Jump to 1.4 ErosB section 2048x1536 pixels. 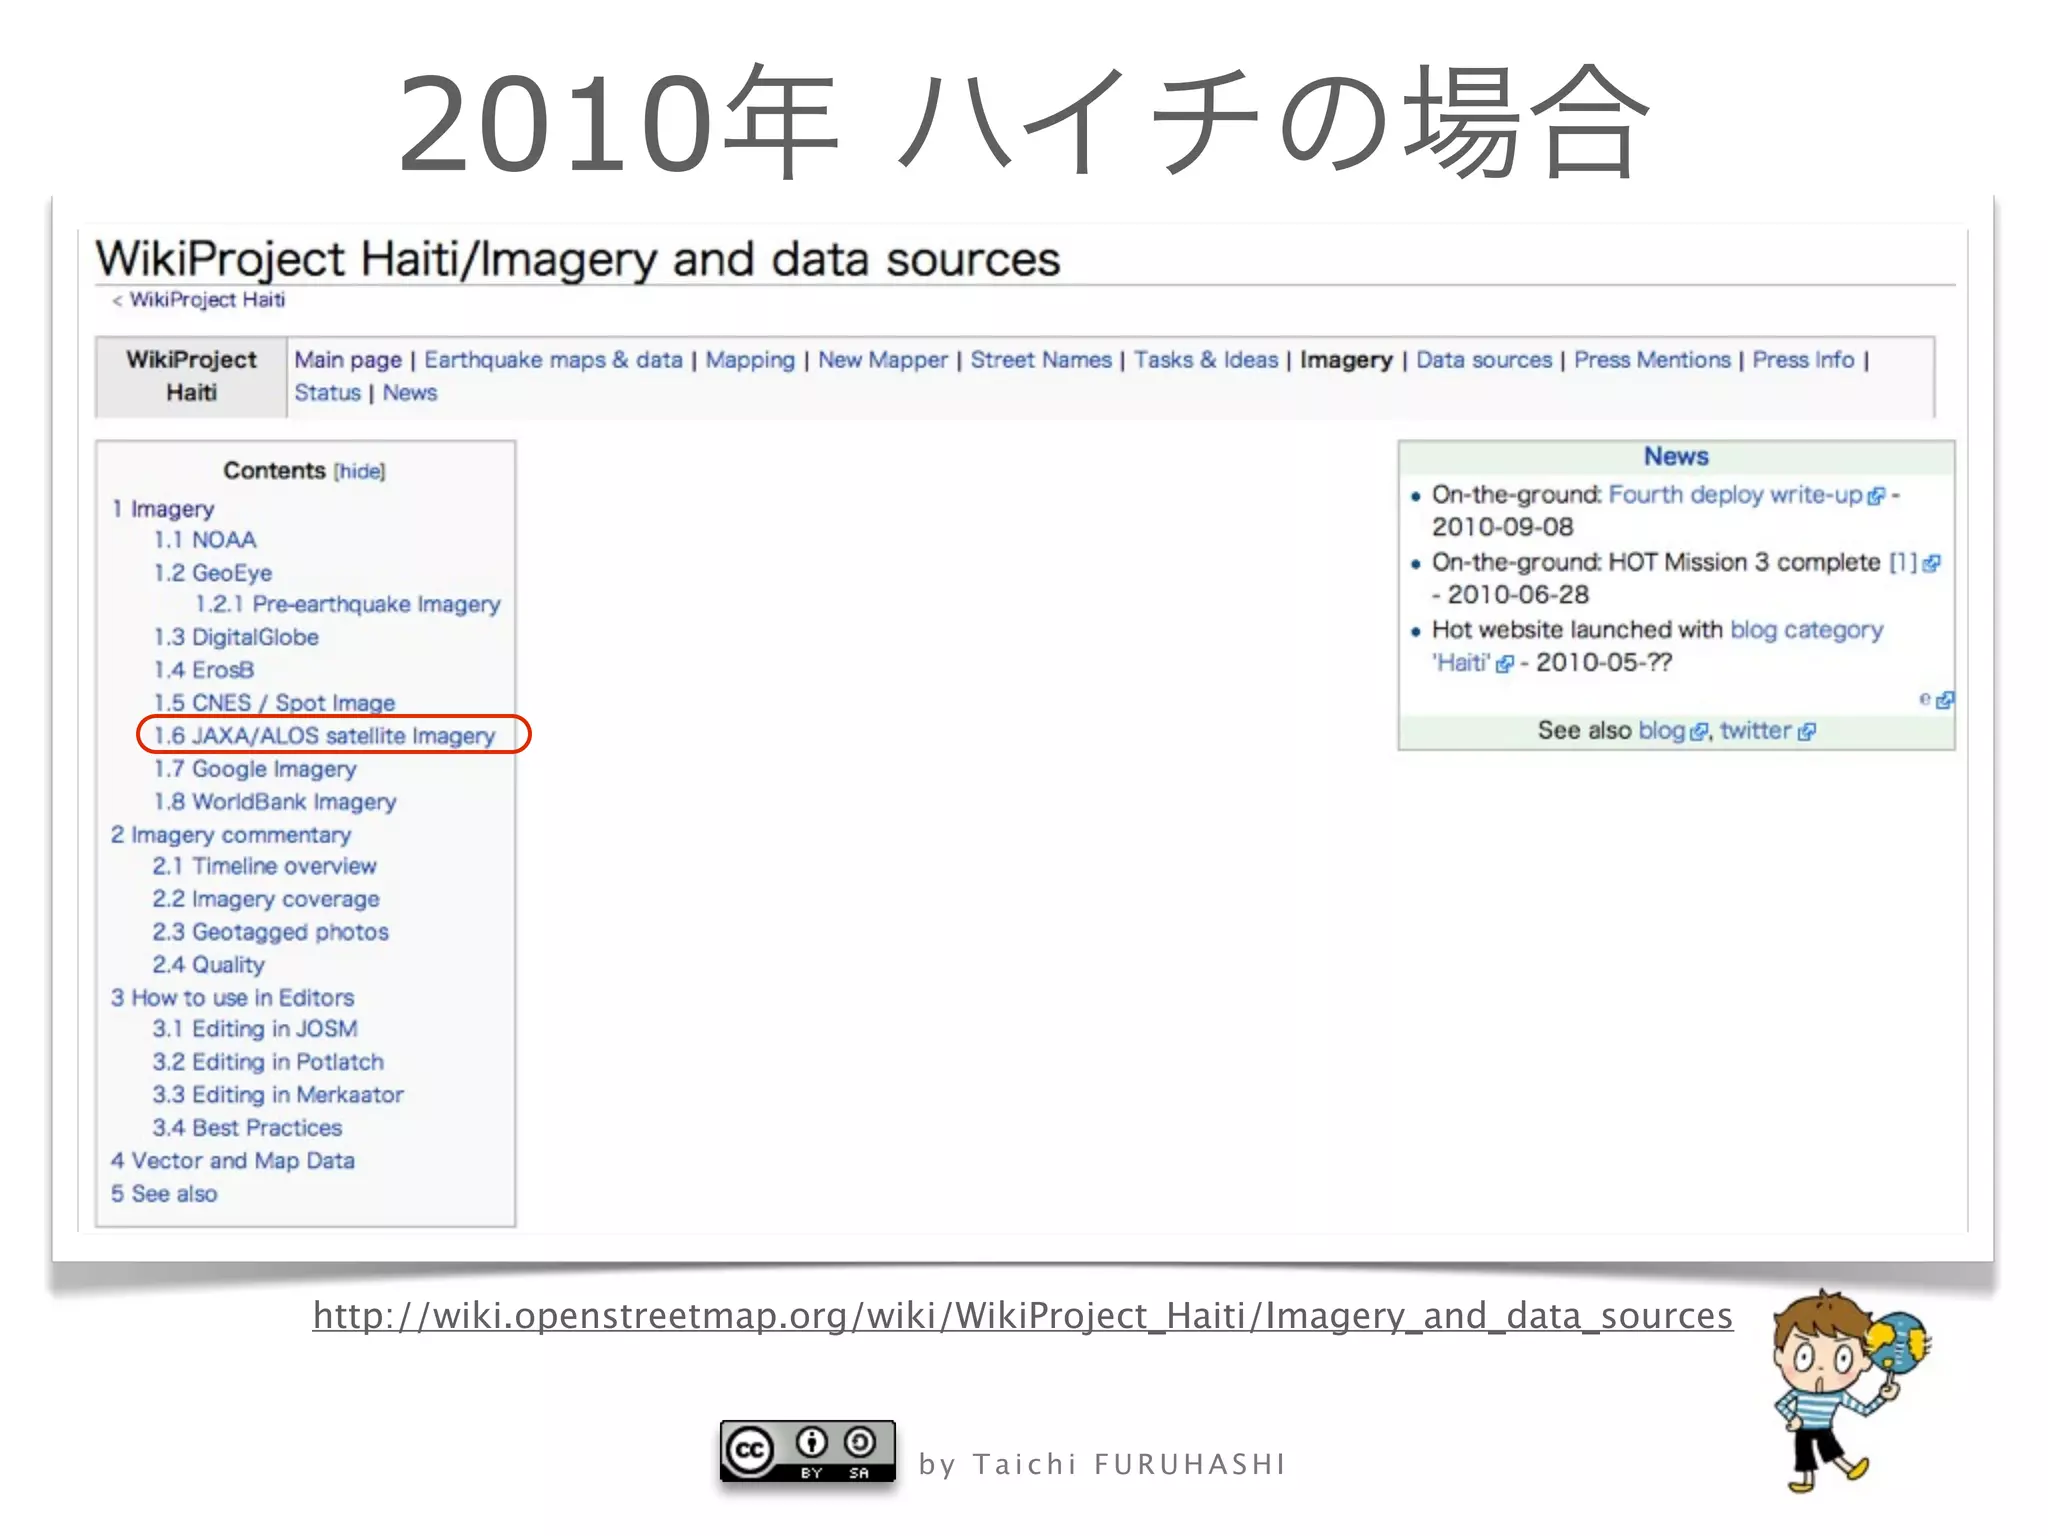click(204, 670)
